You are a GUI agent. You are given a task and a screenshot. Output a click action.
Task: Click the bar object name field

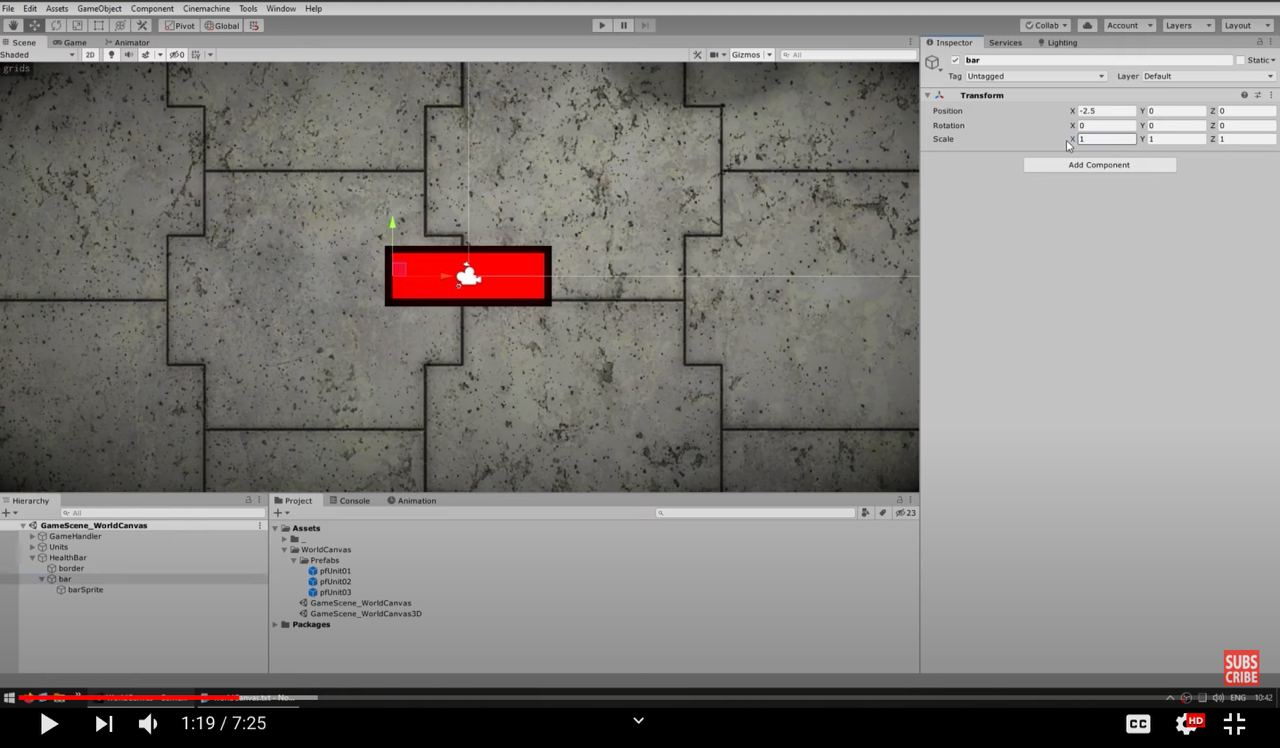1098,60
